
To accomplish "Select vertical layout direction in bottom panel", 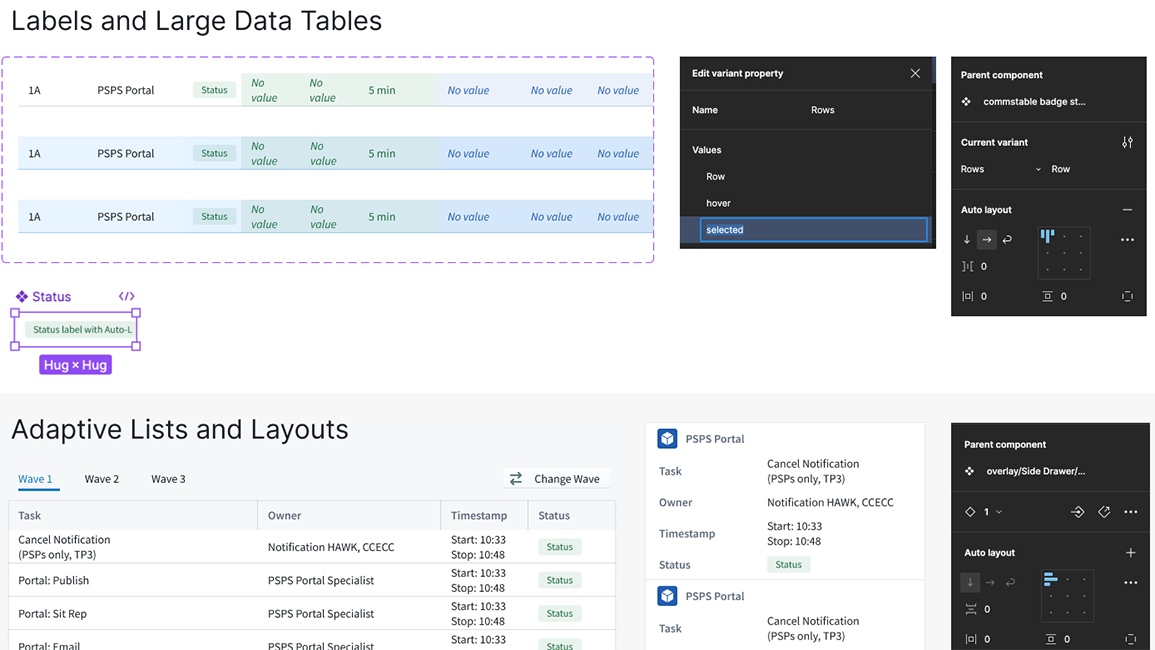I will pyautogui.click(x=969, y=581).
